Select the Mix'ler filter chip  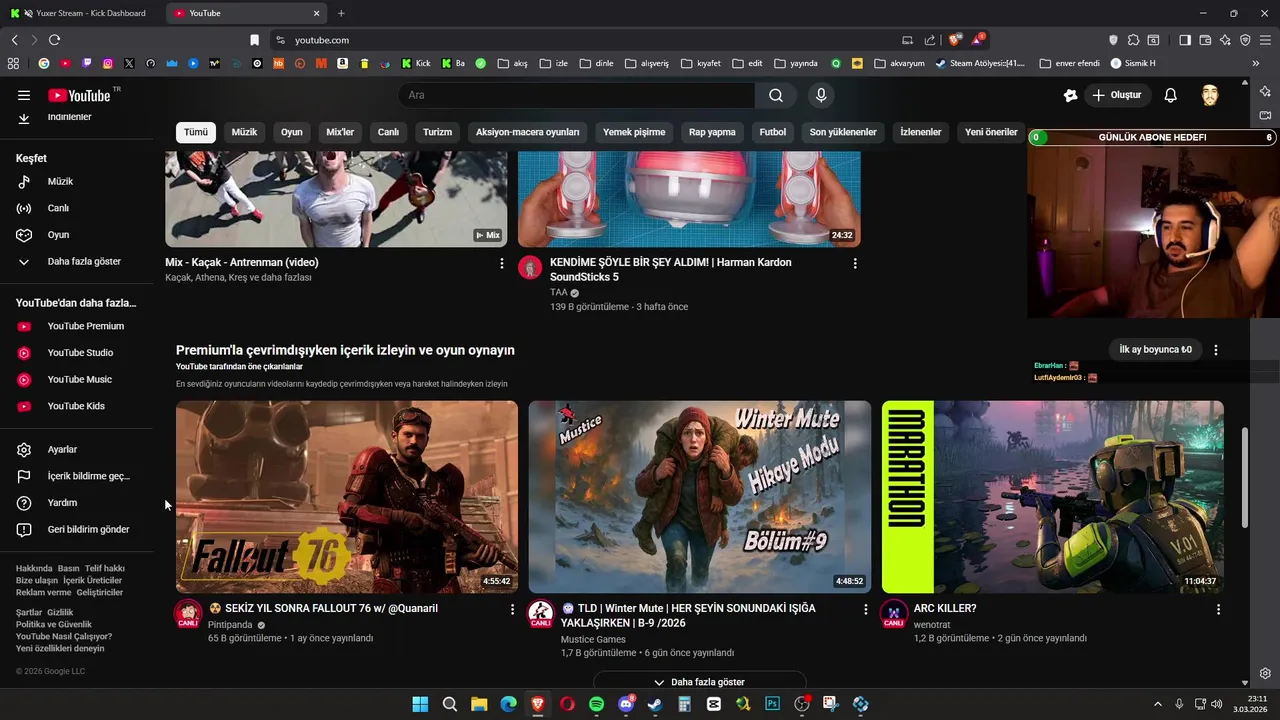pos(340,132)
